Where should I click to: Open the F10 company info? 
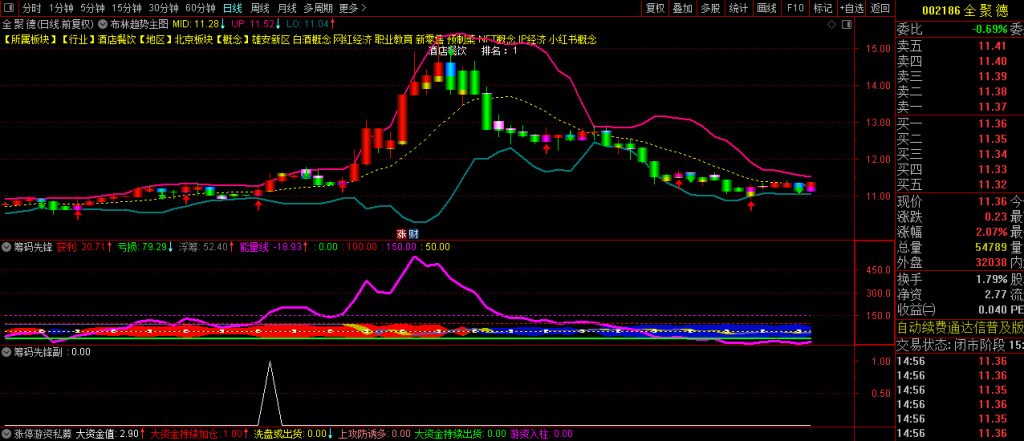point(795,8)
